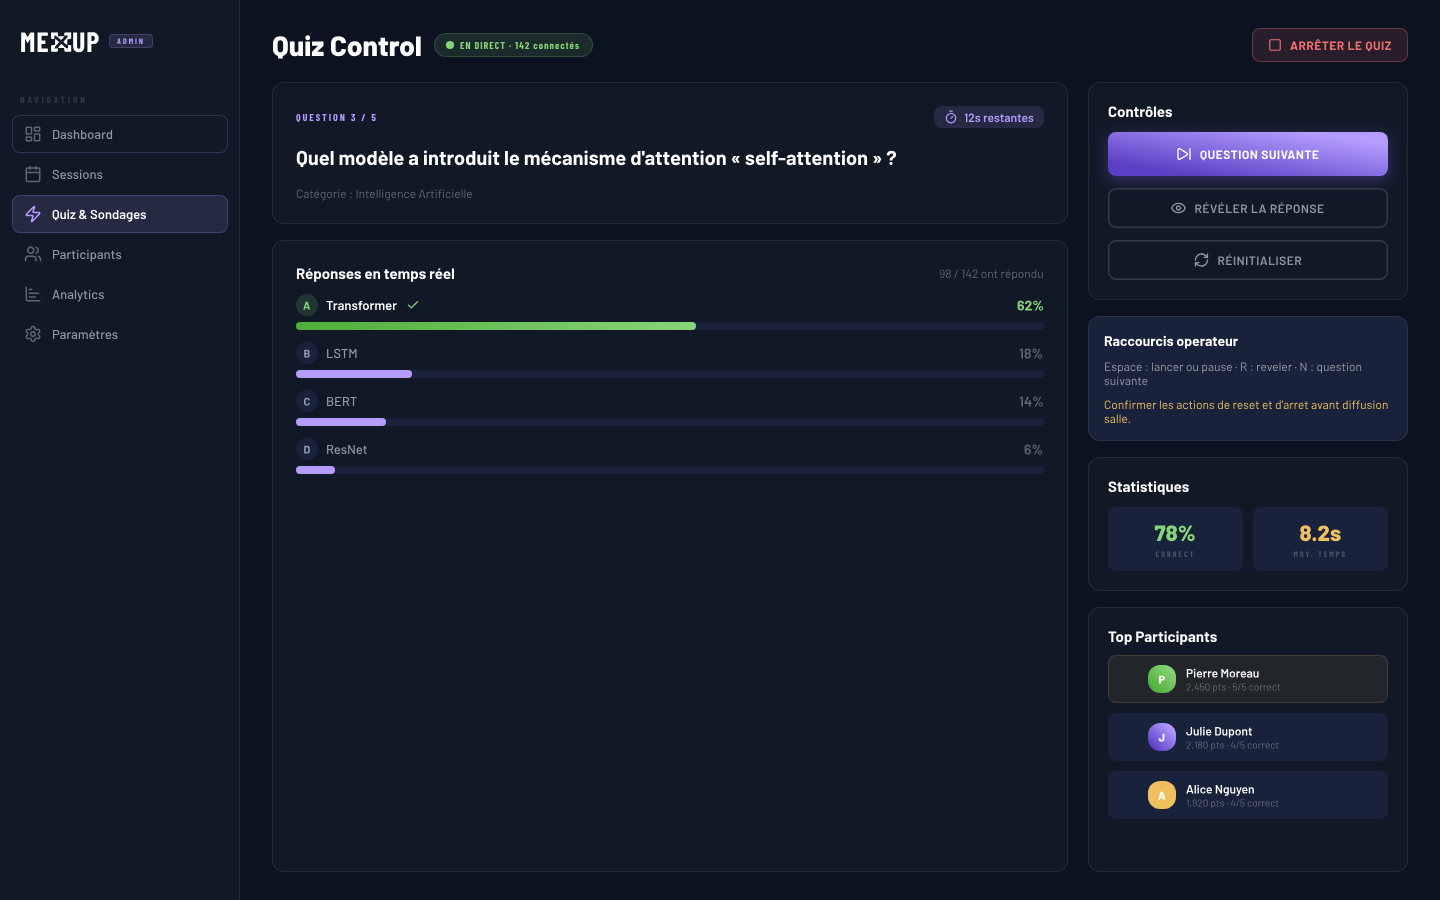Click the ADMIN badge next to the logo
The image size is (1440, 900).
tap(131, 41)
